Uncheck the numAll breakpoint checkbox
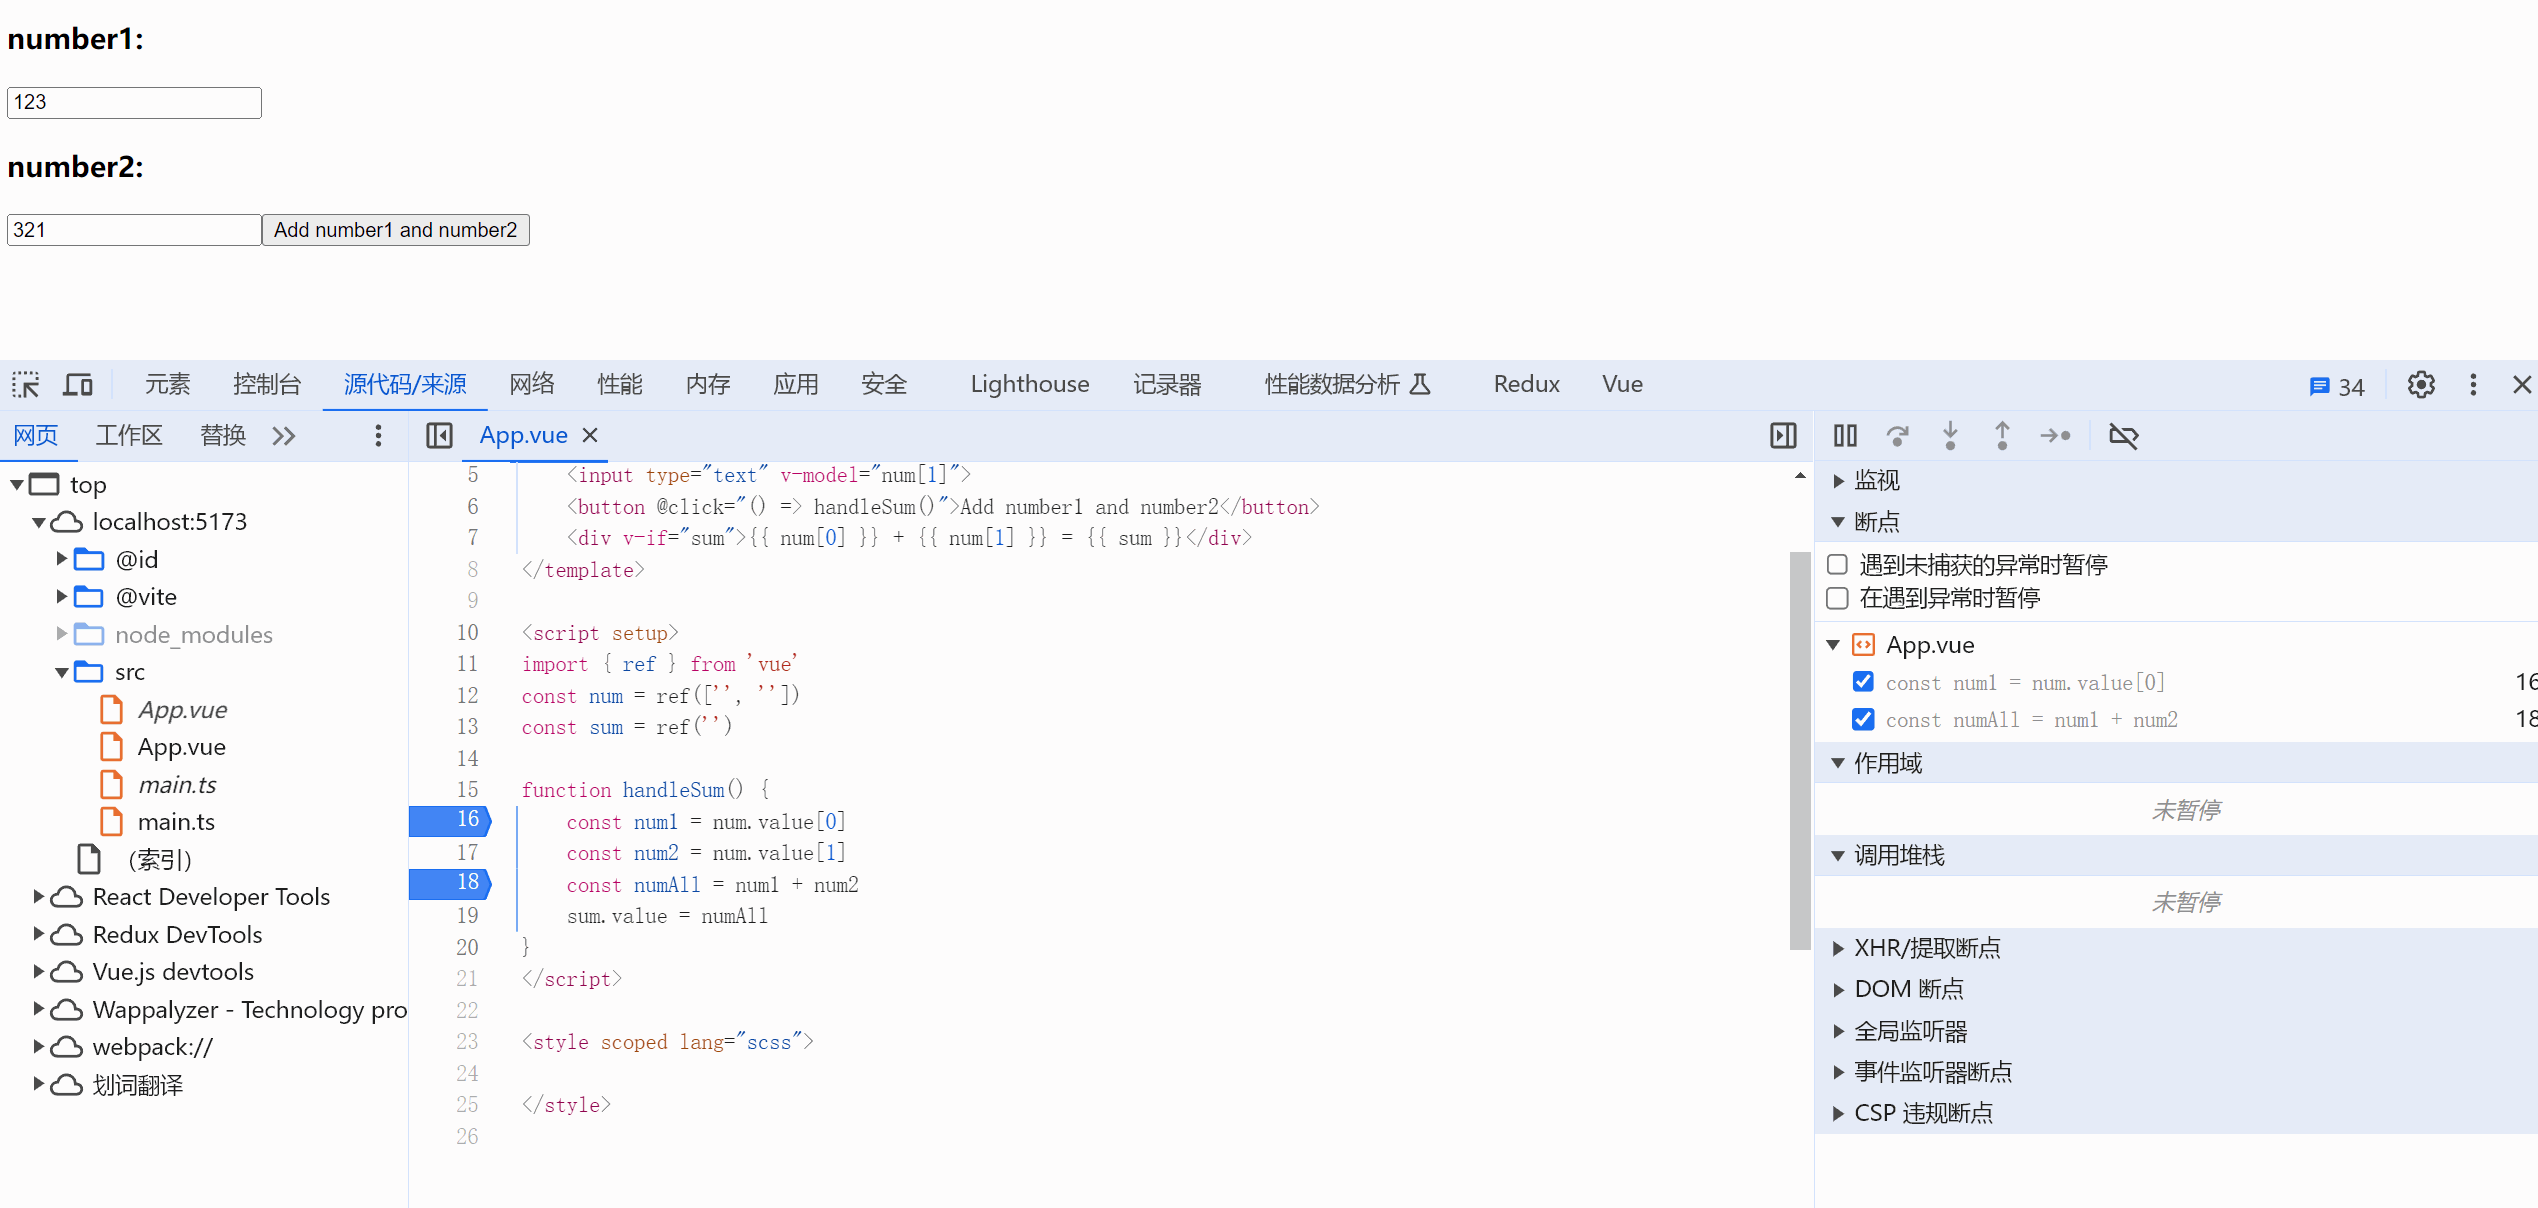2538x1208 pixels. (1863, 719)
